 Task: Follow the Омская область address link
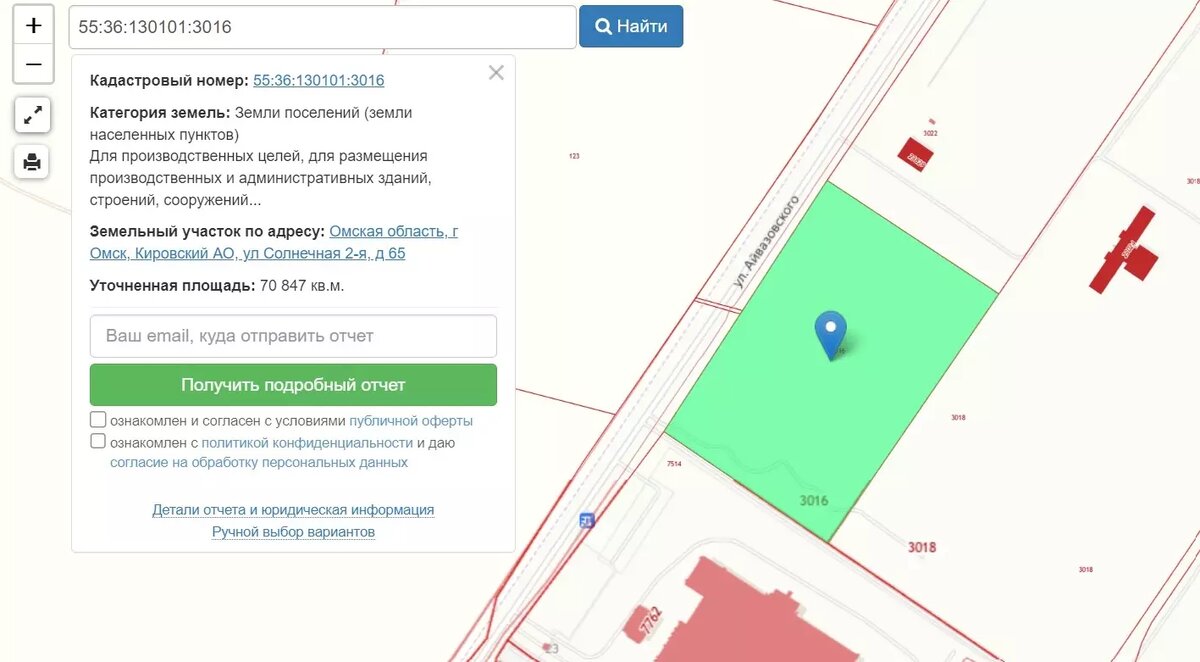coord(392,230)
